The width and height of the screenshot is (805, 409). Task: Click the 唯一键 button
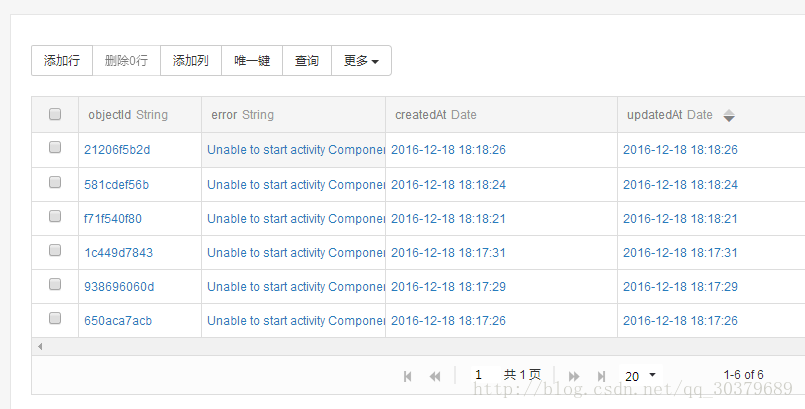(252, 61)
